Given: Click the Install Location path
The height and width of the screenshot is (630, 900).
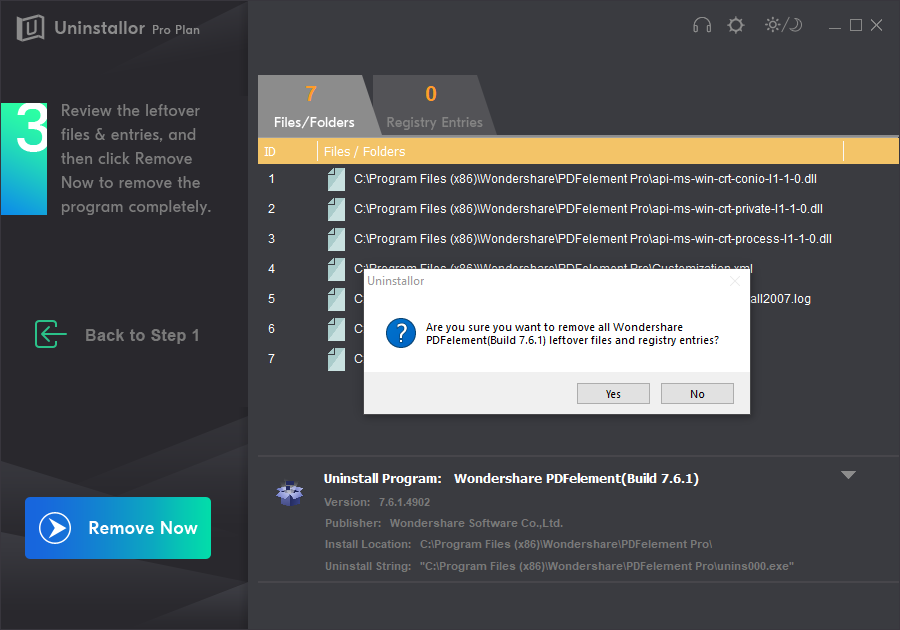Looking at the screenshot, I should [x=566, y=544].
